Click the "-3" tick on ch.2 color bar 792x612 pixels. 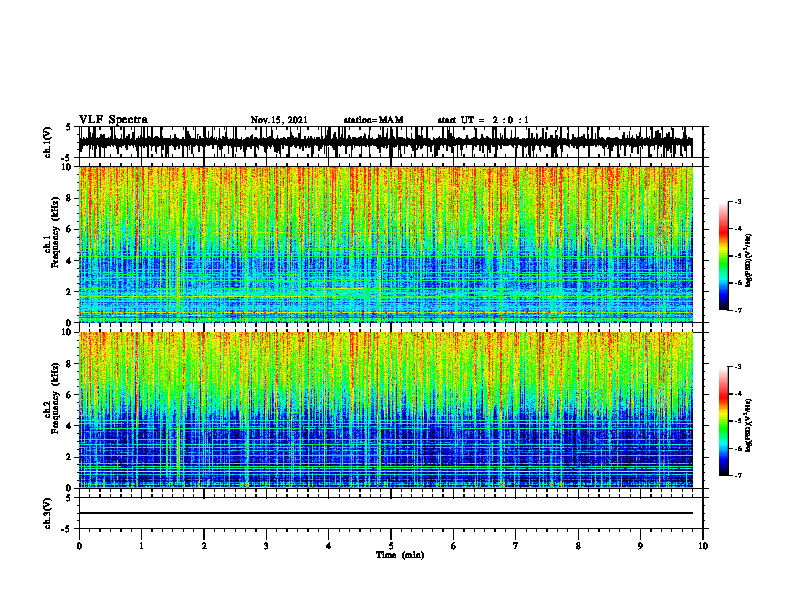[x=738, y=367]
